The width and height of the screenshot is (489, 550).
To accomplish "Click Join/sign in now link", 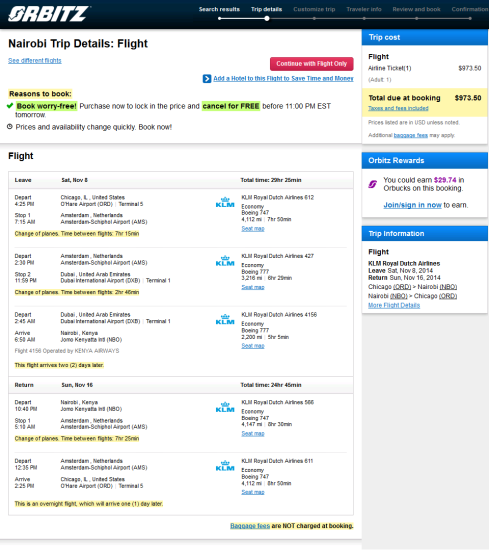I will pyautogui.click(x=412, y=205).
